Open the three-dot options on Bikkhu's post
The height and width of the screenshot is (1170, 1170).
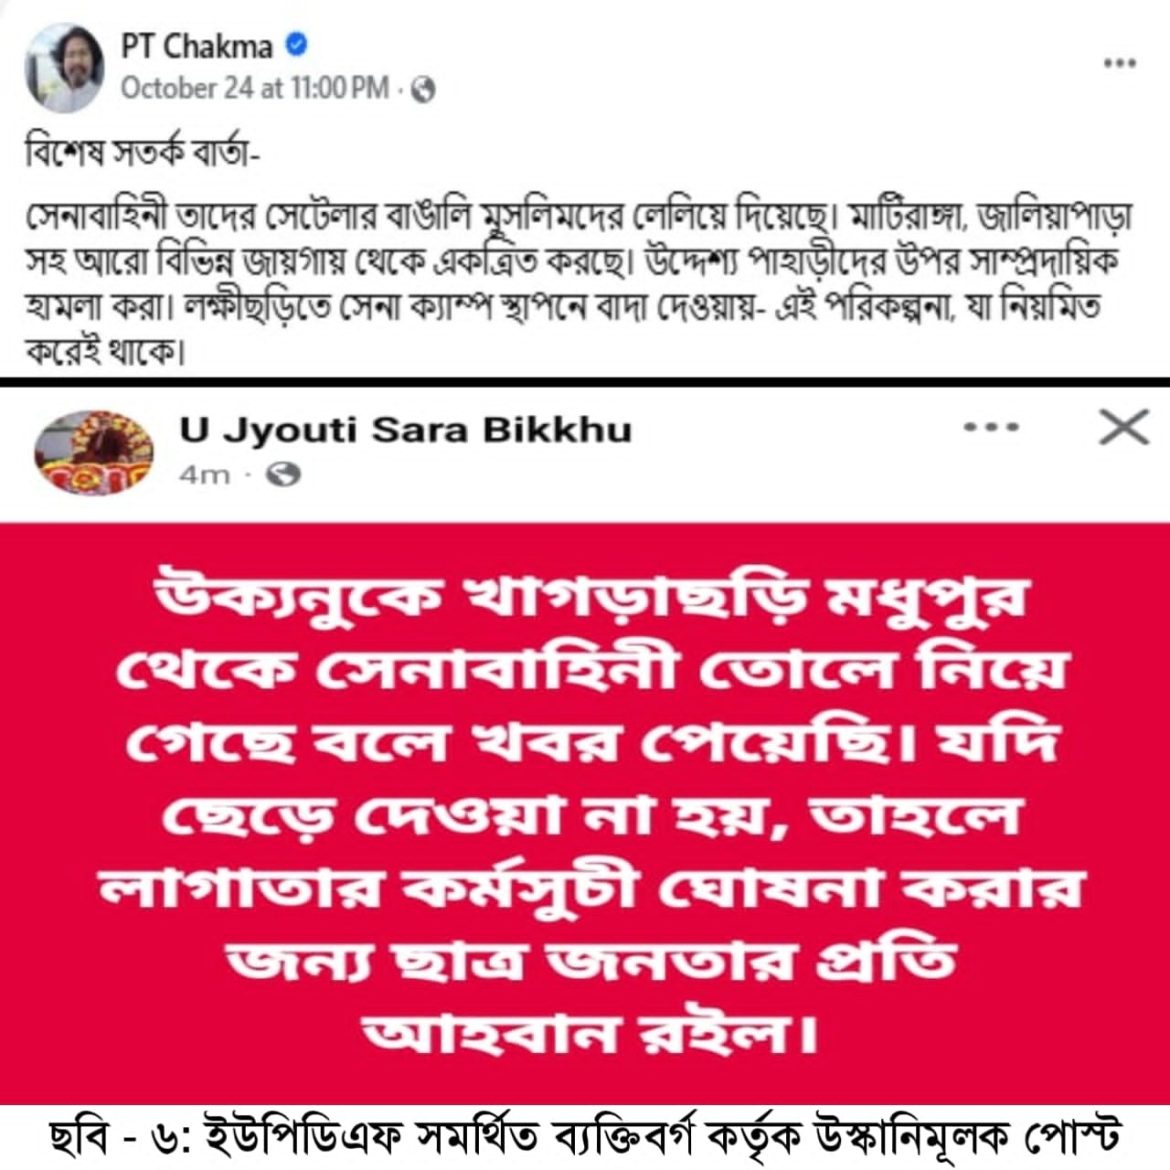(991, 428)
